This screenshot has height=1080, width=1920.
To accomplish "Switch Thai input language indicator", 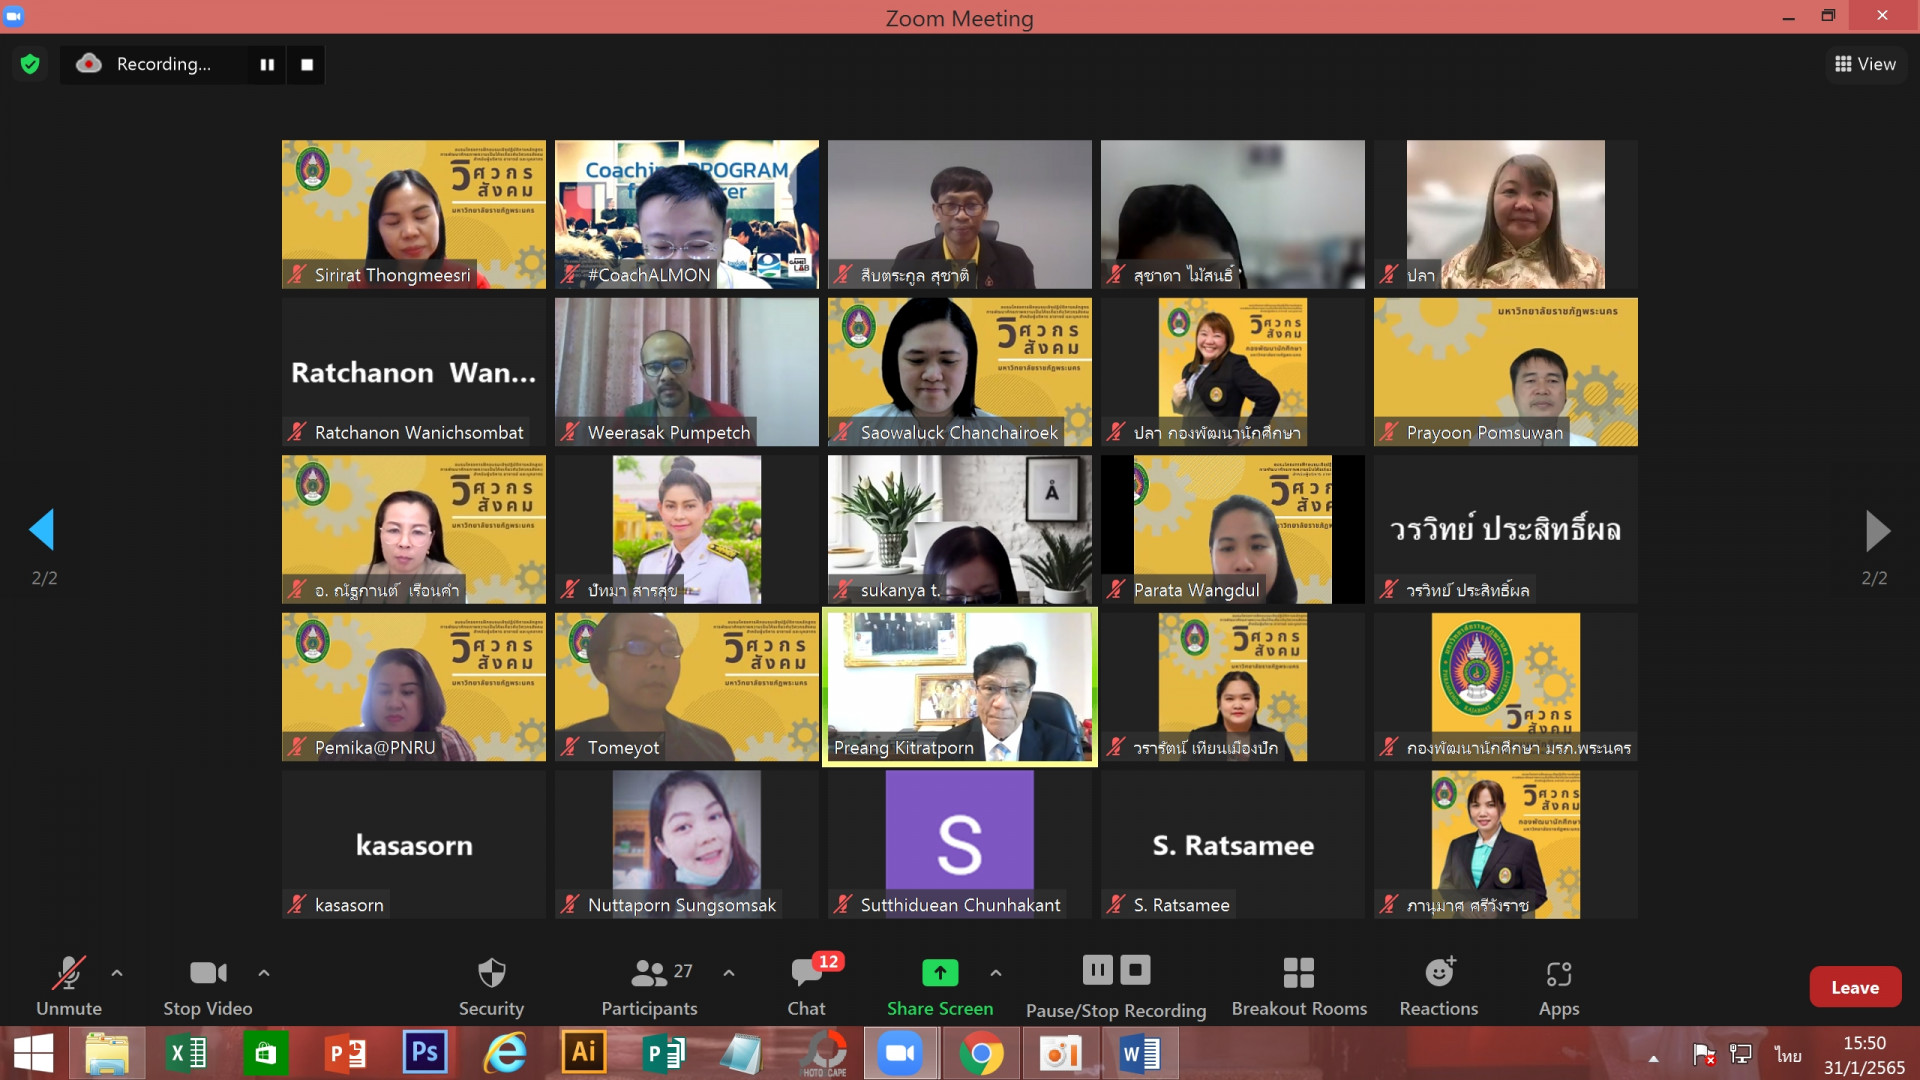I will click(x=1788, y=1055).
